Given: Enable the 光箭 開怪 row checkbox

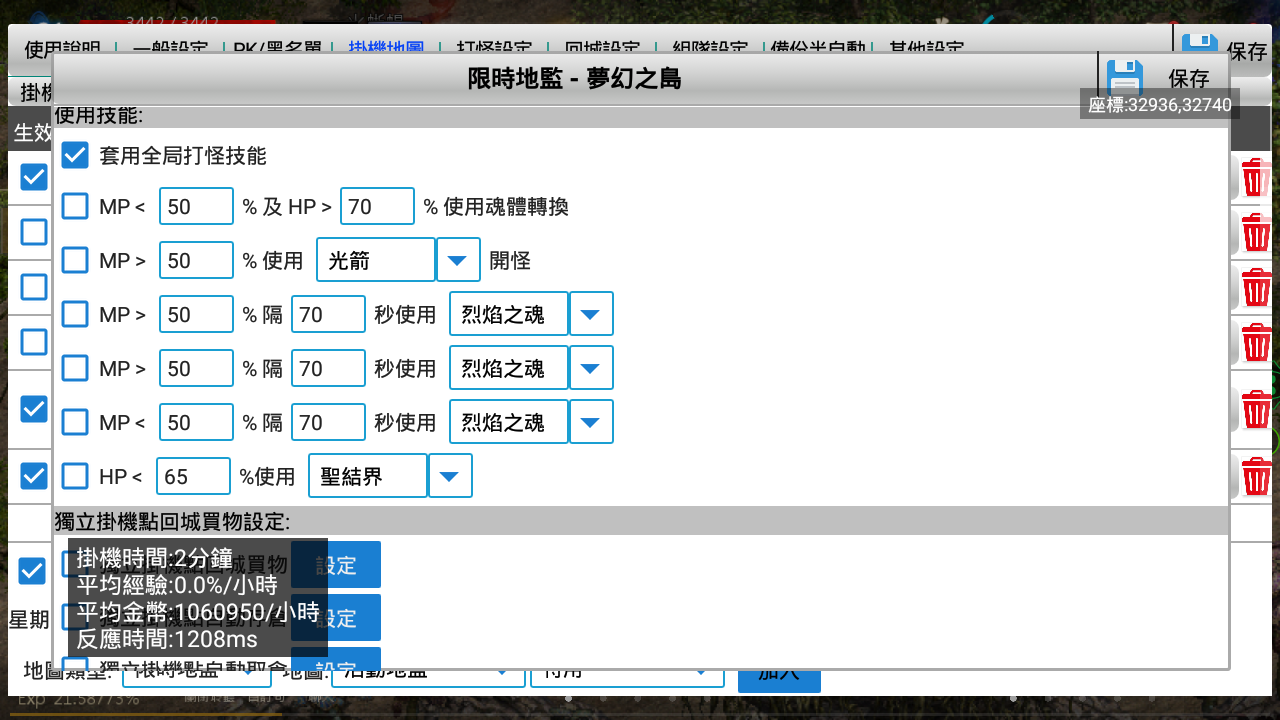Looking at the screenshot, I should pos(75,260).
